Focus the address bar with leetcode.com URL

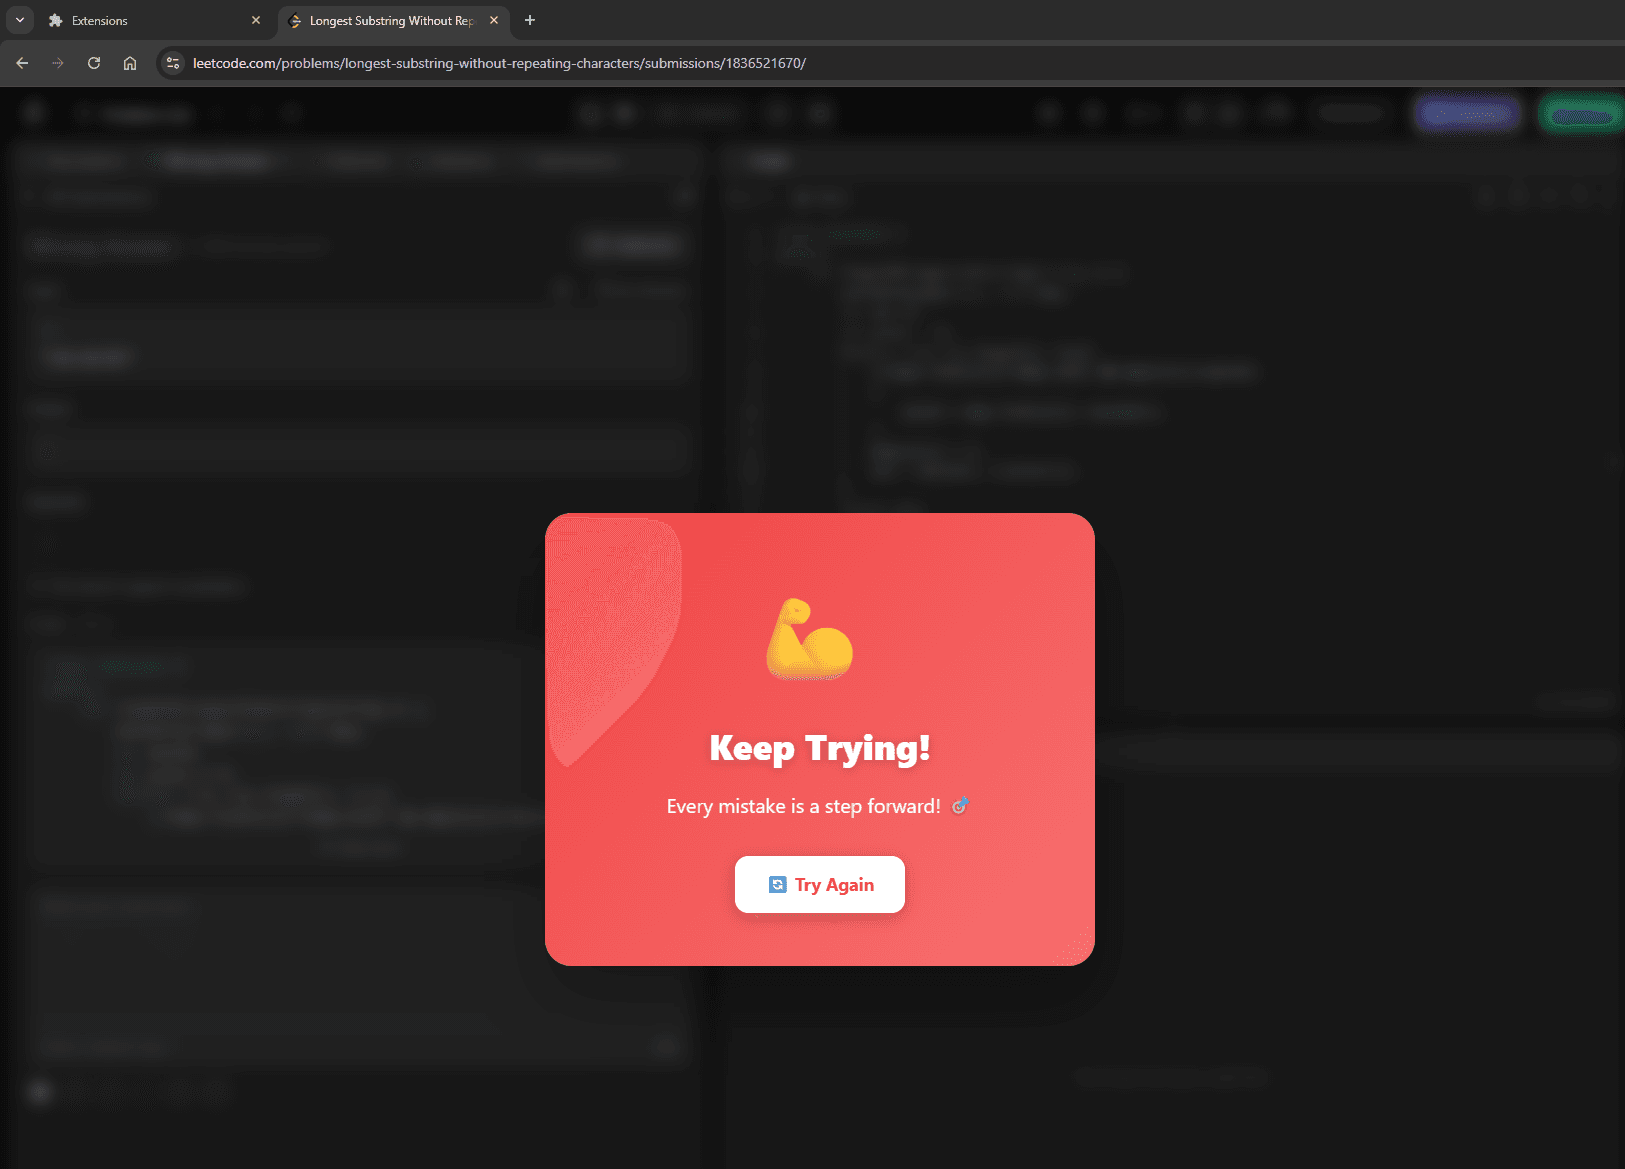[x=499, y=63]
